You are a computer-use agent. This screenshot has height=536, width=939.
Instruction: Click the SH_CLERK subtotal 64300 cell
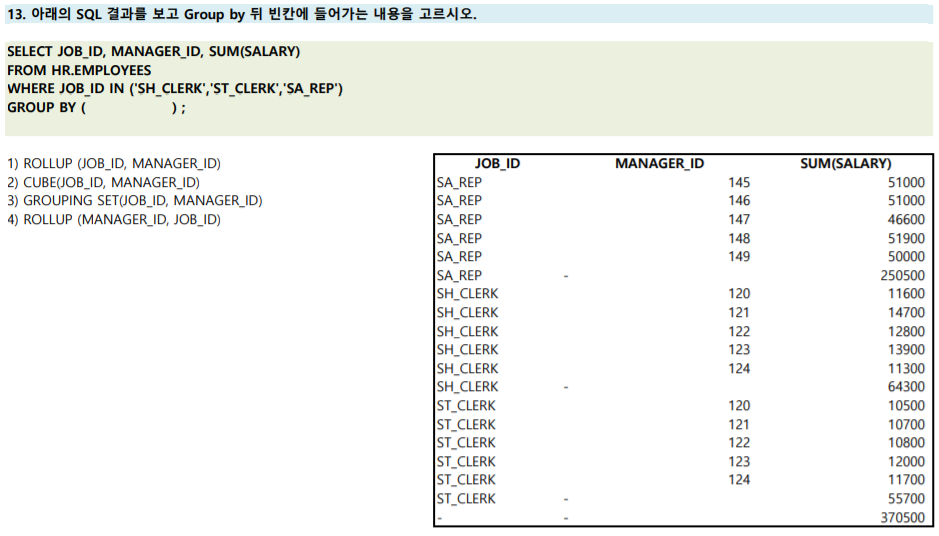point(906,387)
